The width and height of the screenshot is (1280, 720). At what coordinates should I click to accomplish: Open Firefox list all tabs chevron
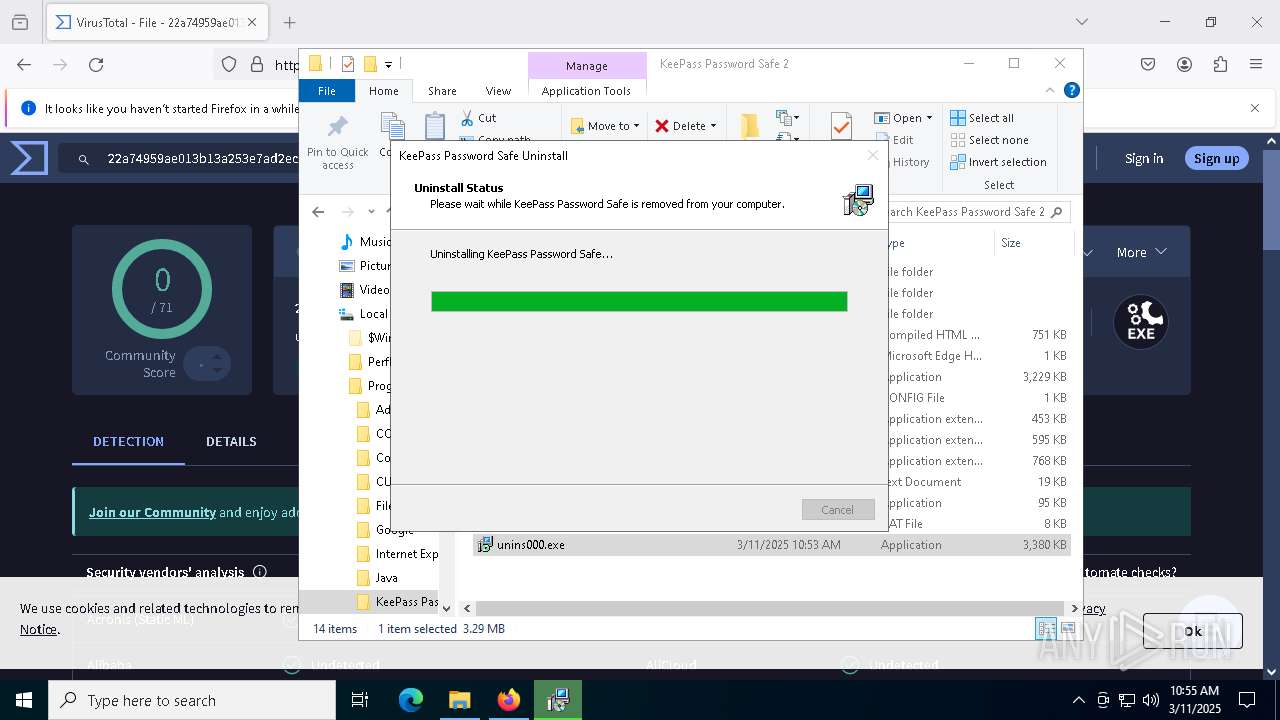1082,22
